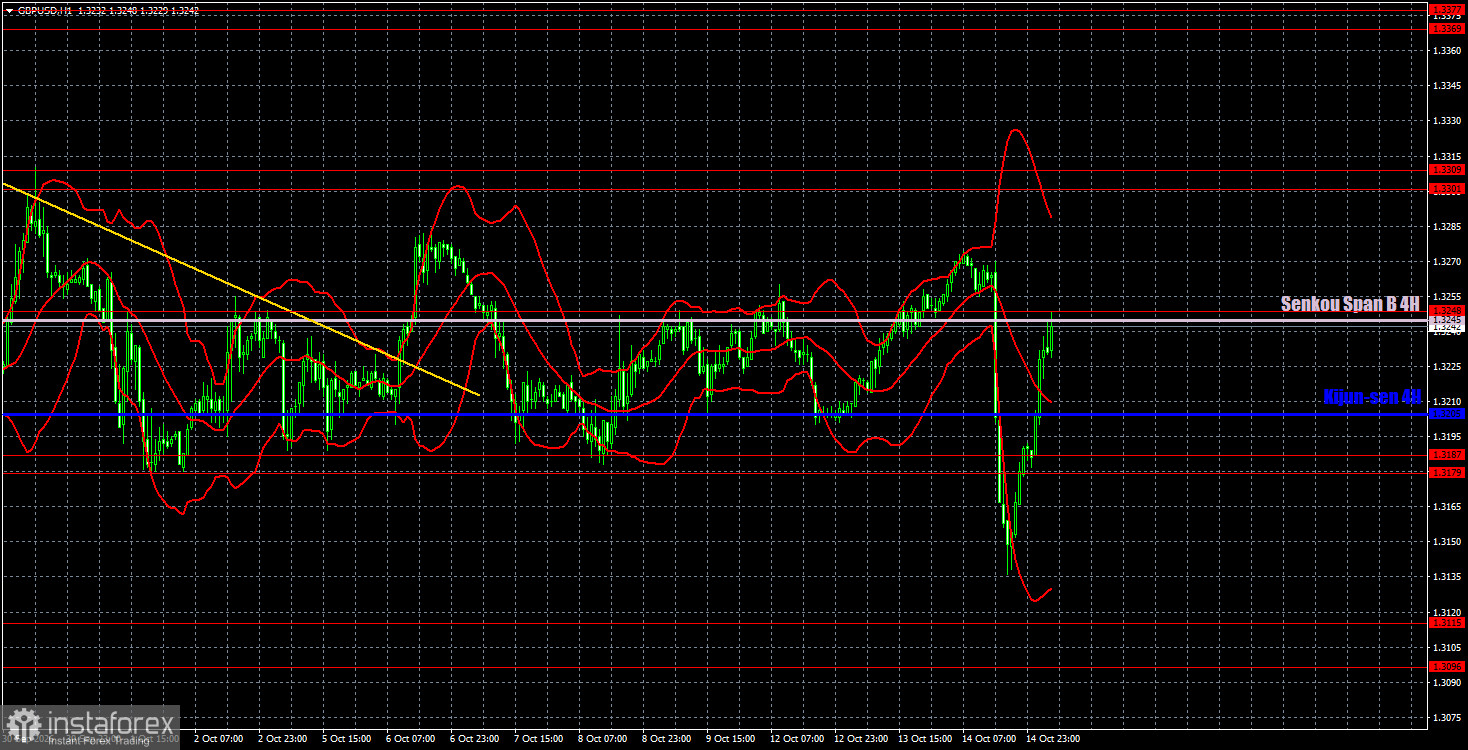Click the 1.3360 price axis value
The height and width of the screenshot is (750, 1468).
click(x=1445, y=50)
